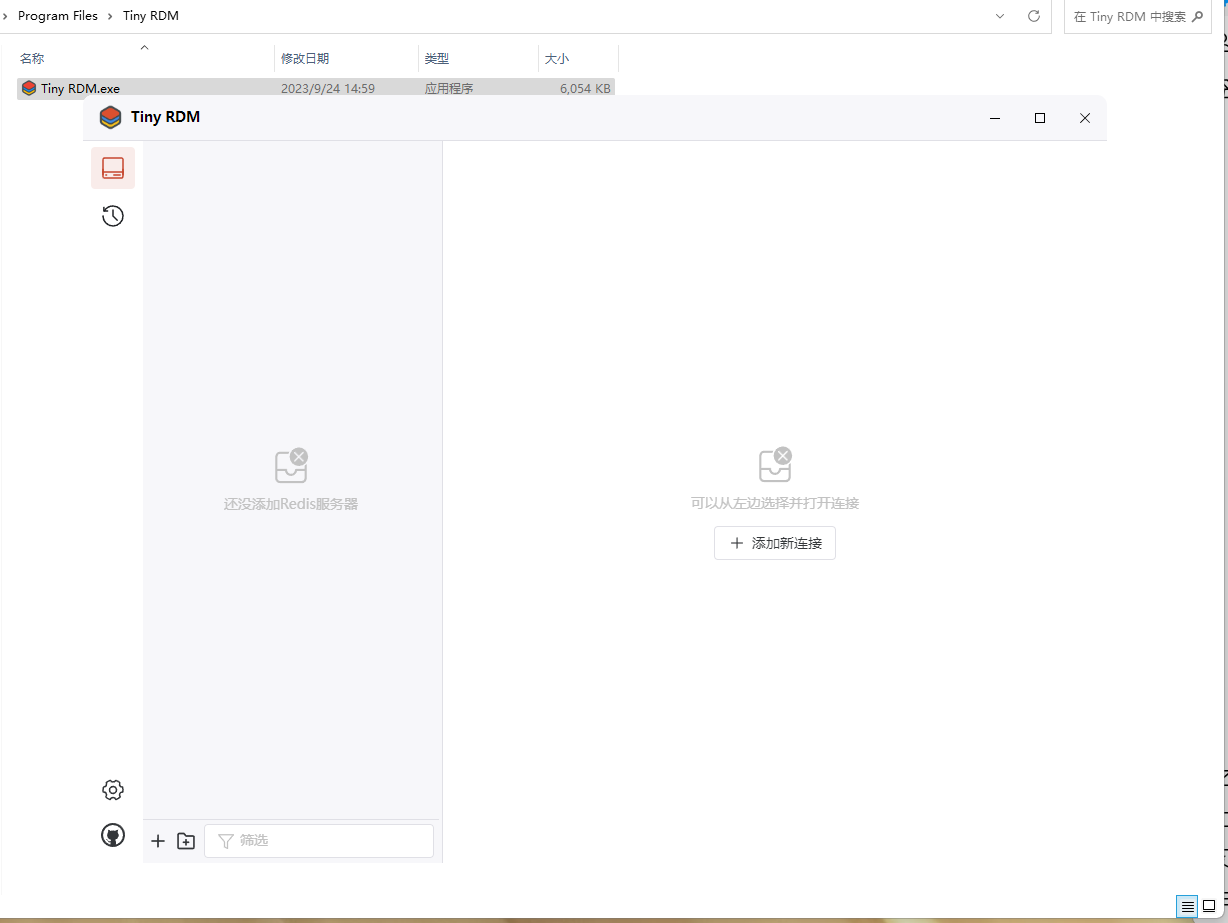Click the filter funnel icon in the filter box
The height and width of the screenshot is (923, 1228).
226,841
